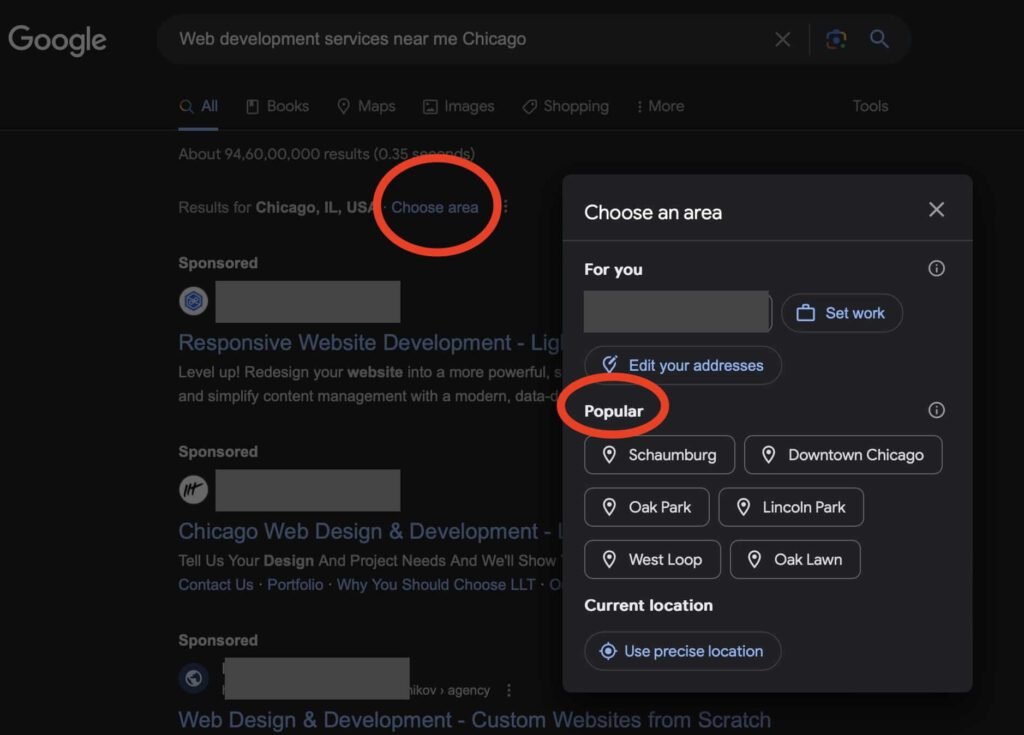Screen dimensions: 1024x735
Task: Select the Downtown Chicago area chip
Action: click(843, 455)
